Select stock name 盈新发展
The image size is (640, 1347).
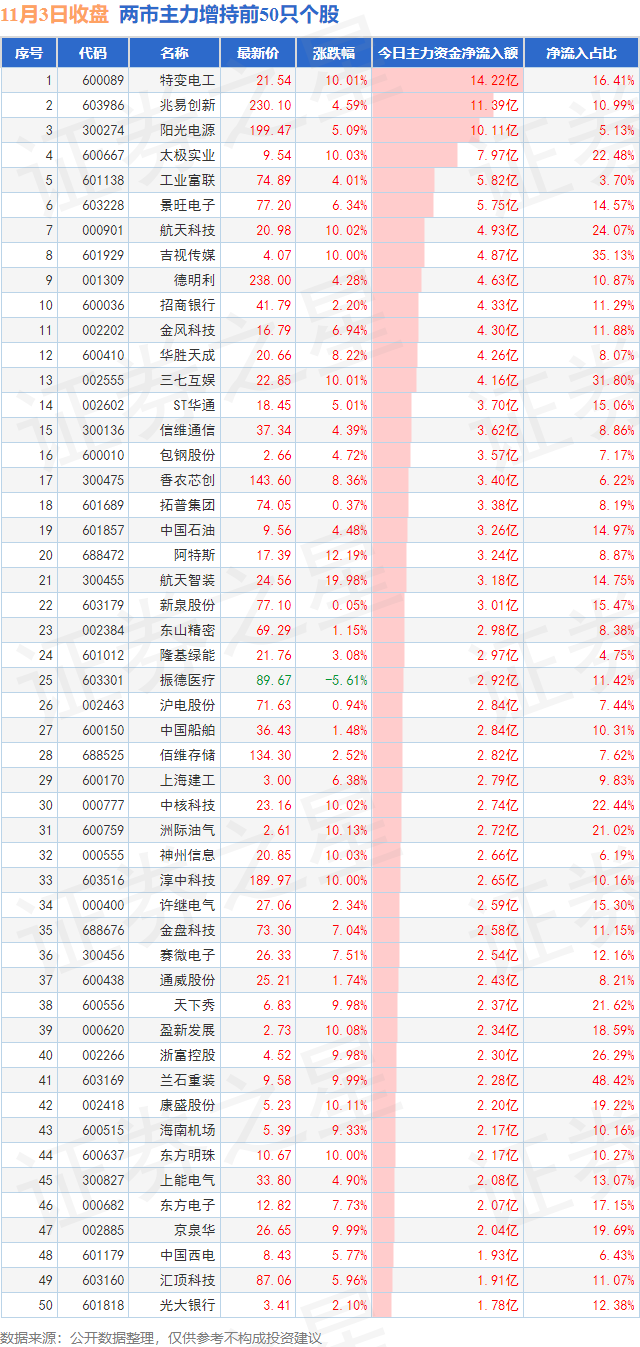pos(188,1030)
